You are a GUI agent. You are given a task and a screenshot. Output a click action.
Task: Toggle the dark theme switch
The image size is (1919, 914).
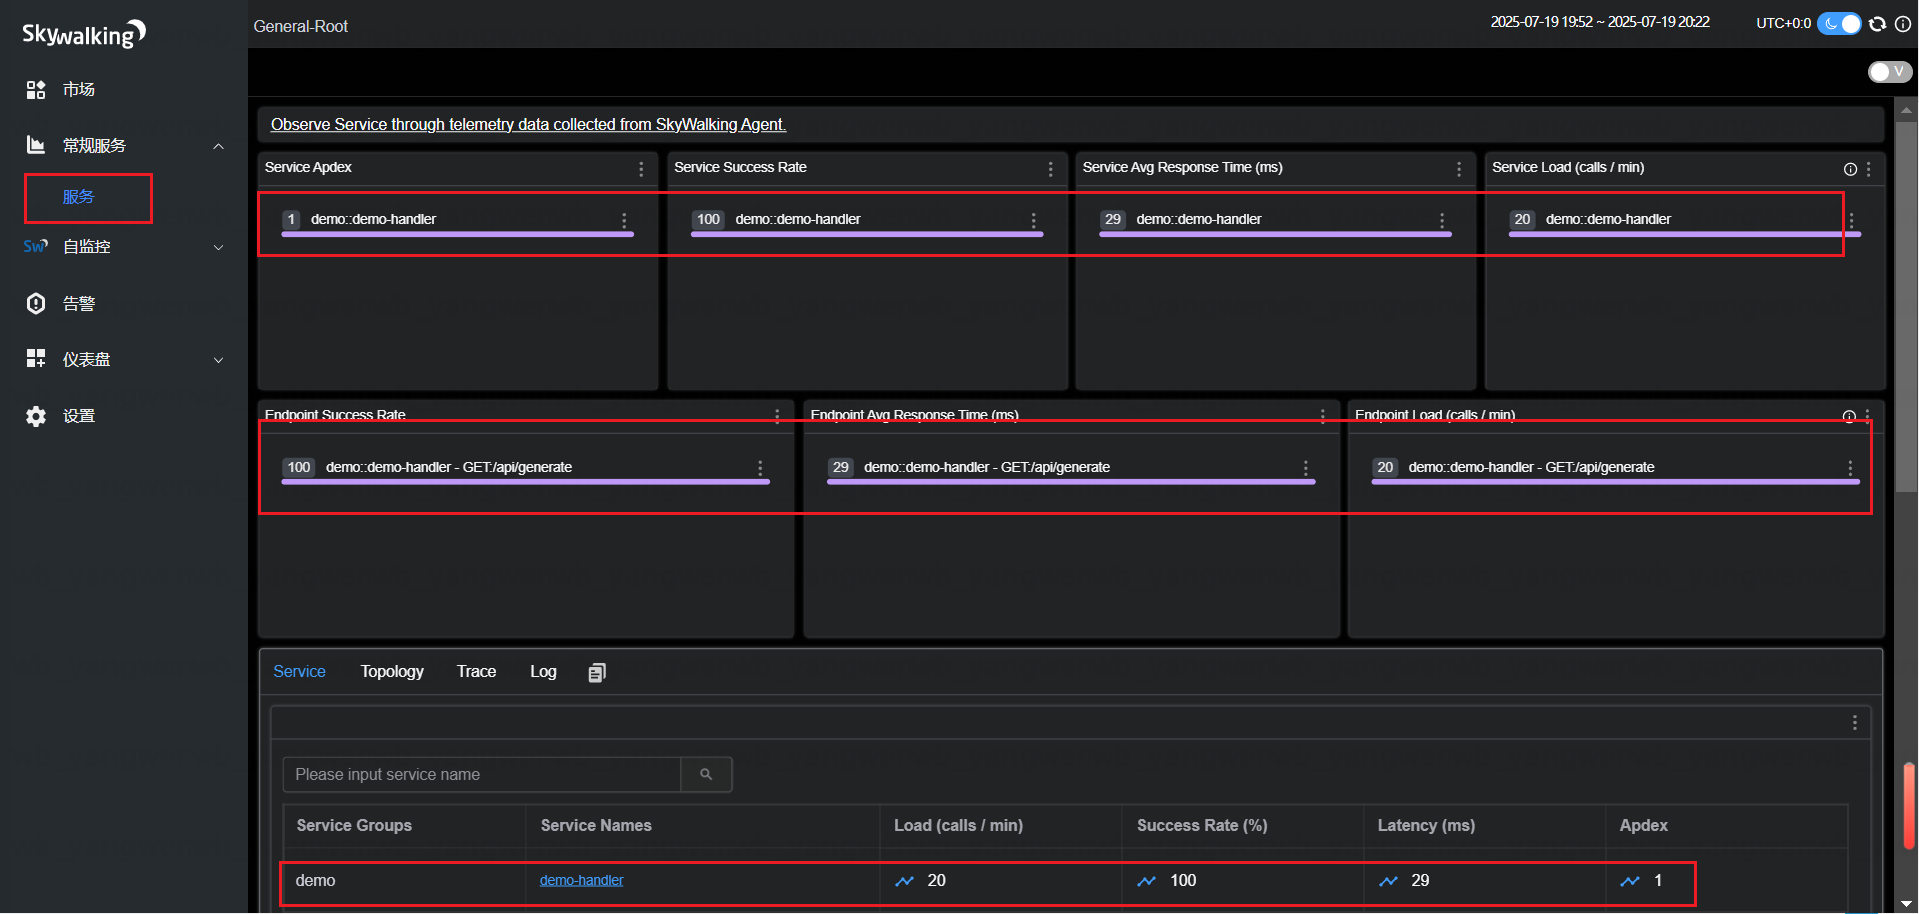point(1839,24)
